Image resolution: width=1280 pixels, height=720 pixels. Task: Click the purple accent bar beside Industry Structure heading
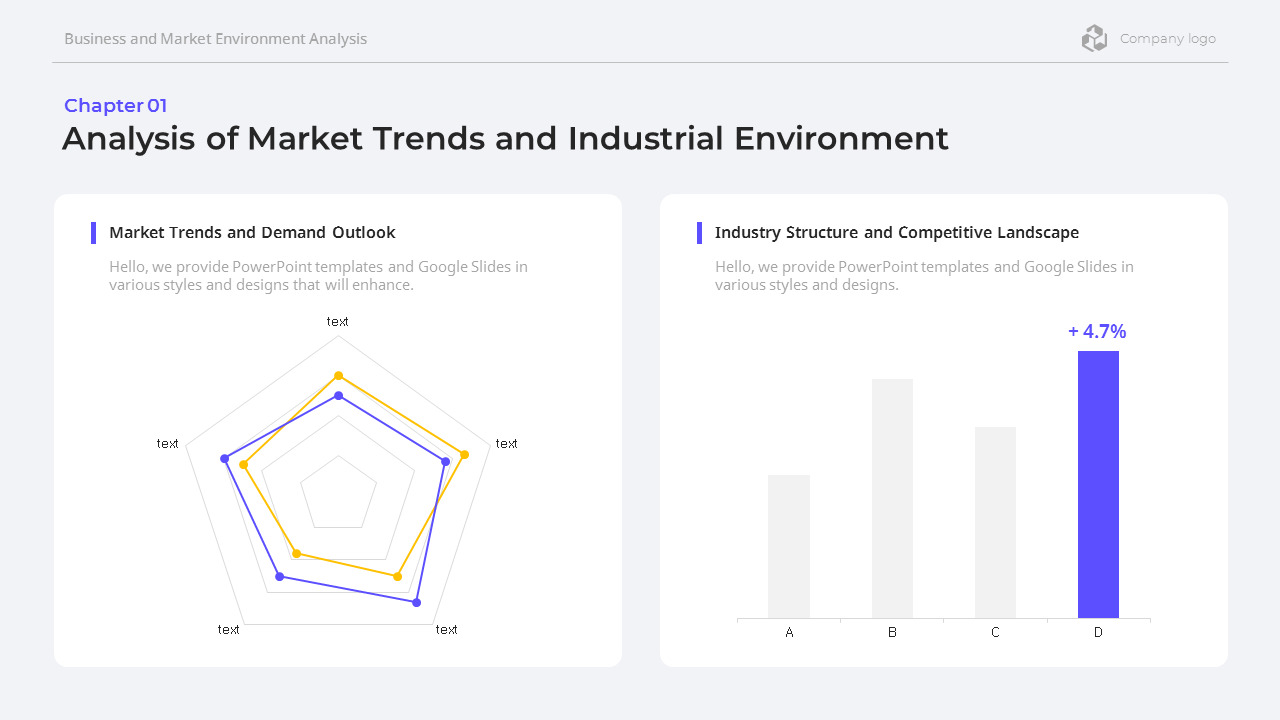pos(698,232)
